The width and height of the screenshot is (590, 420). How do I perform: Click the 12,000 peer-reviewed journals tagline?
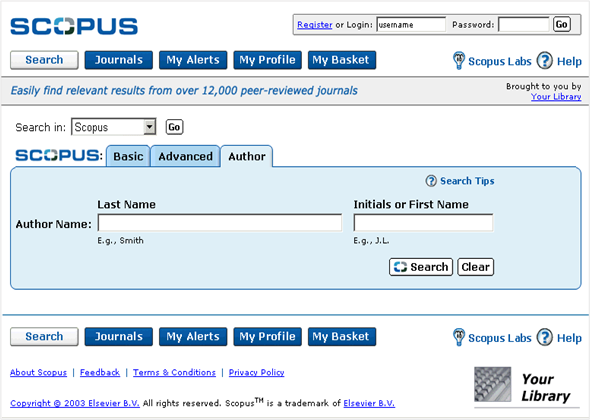[x=184, y=91]
